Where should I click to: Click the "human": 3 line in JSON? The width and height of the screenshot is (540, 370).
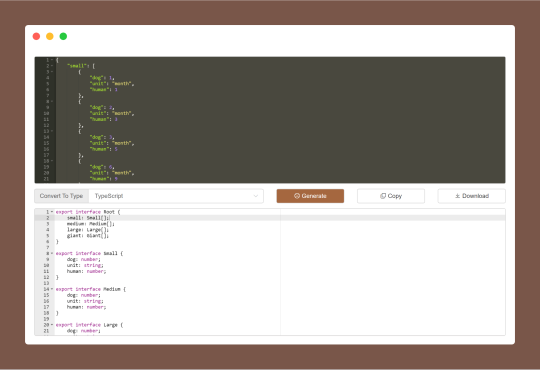tap(103, 119)
